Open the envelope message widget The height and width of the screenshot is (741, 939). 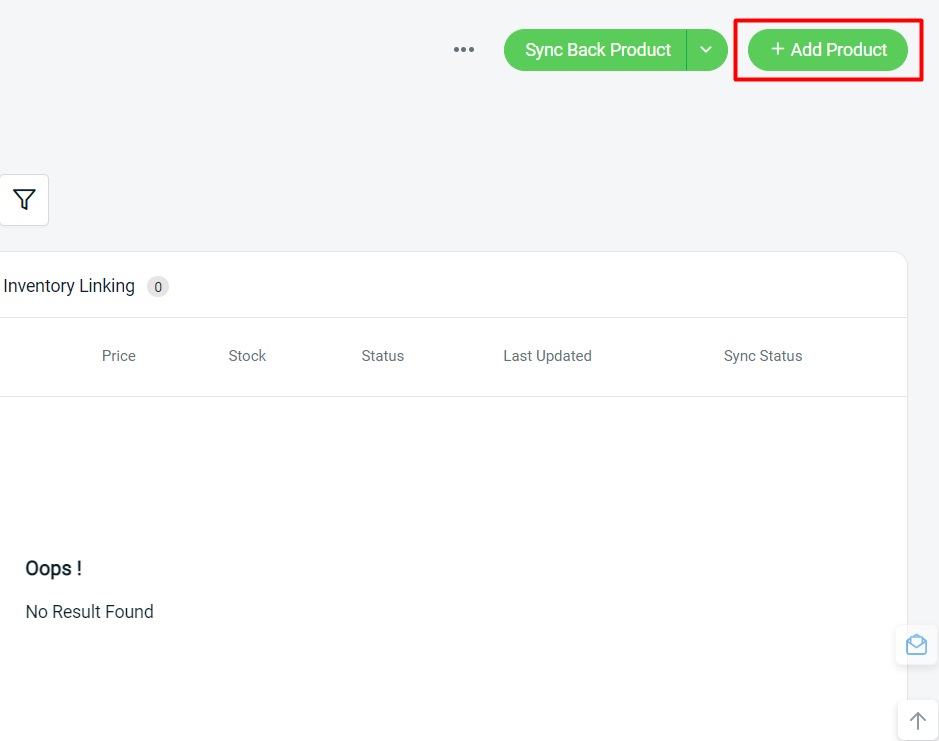point(916,645)
